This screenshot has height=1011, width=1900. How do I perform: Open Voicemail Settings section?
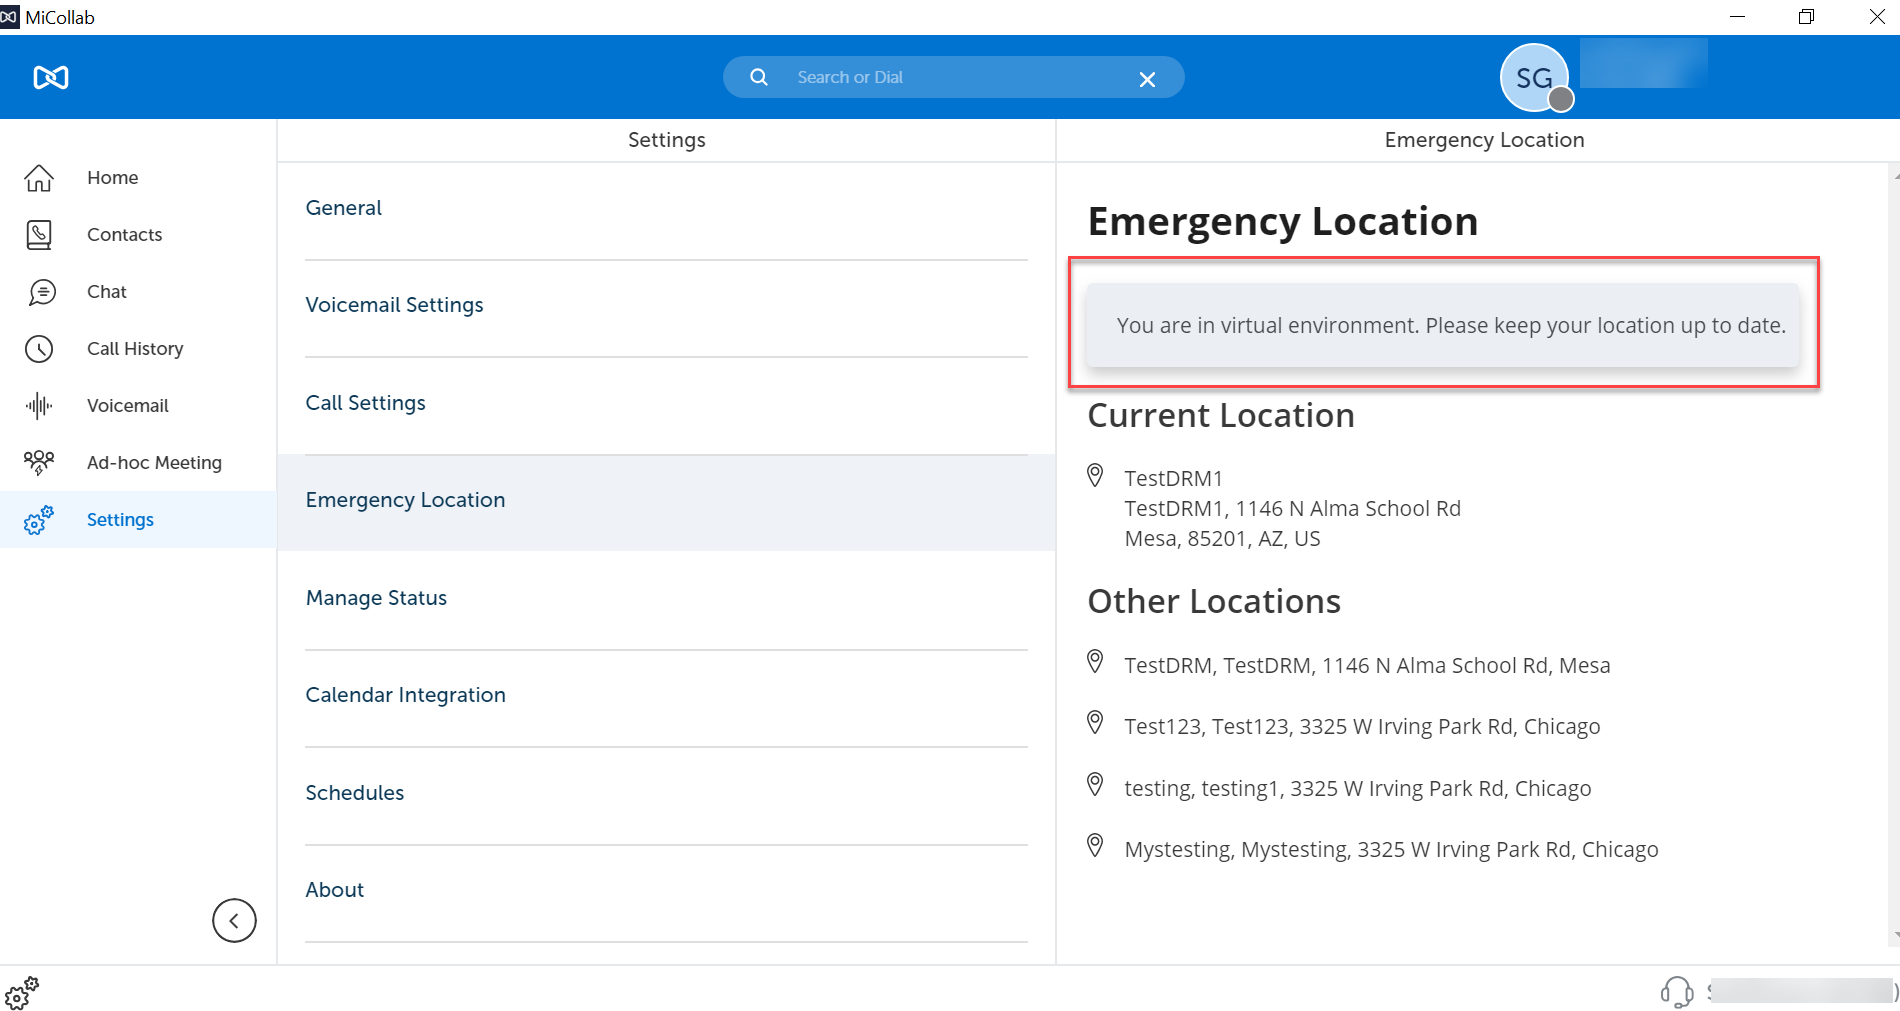[394, 305]
